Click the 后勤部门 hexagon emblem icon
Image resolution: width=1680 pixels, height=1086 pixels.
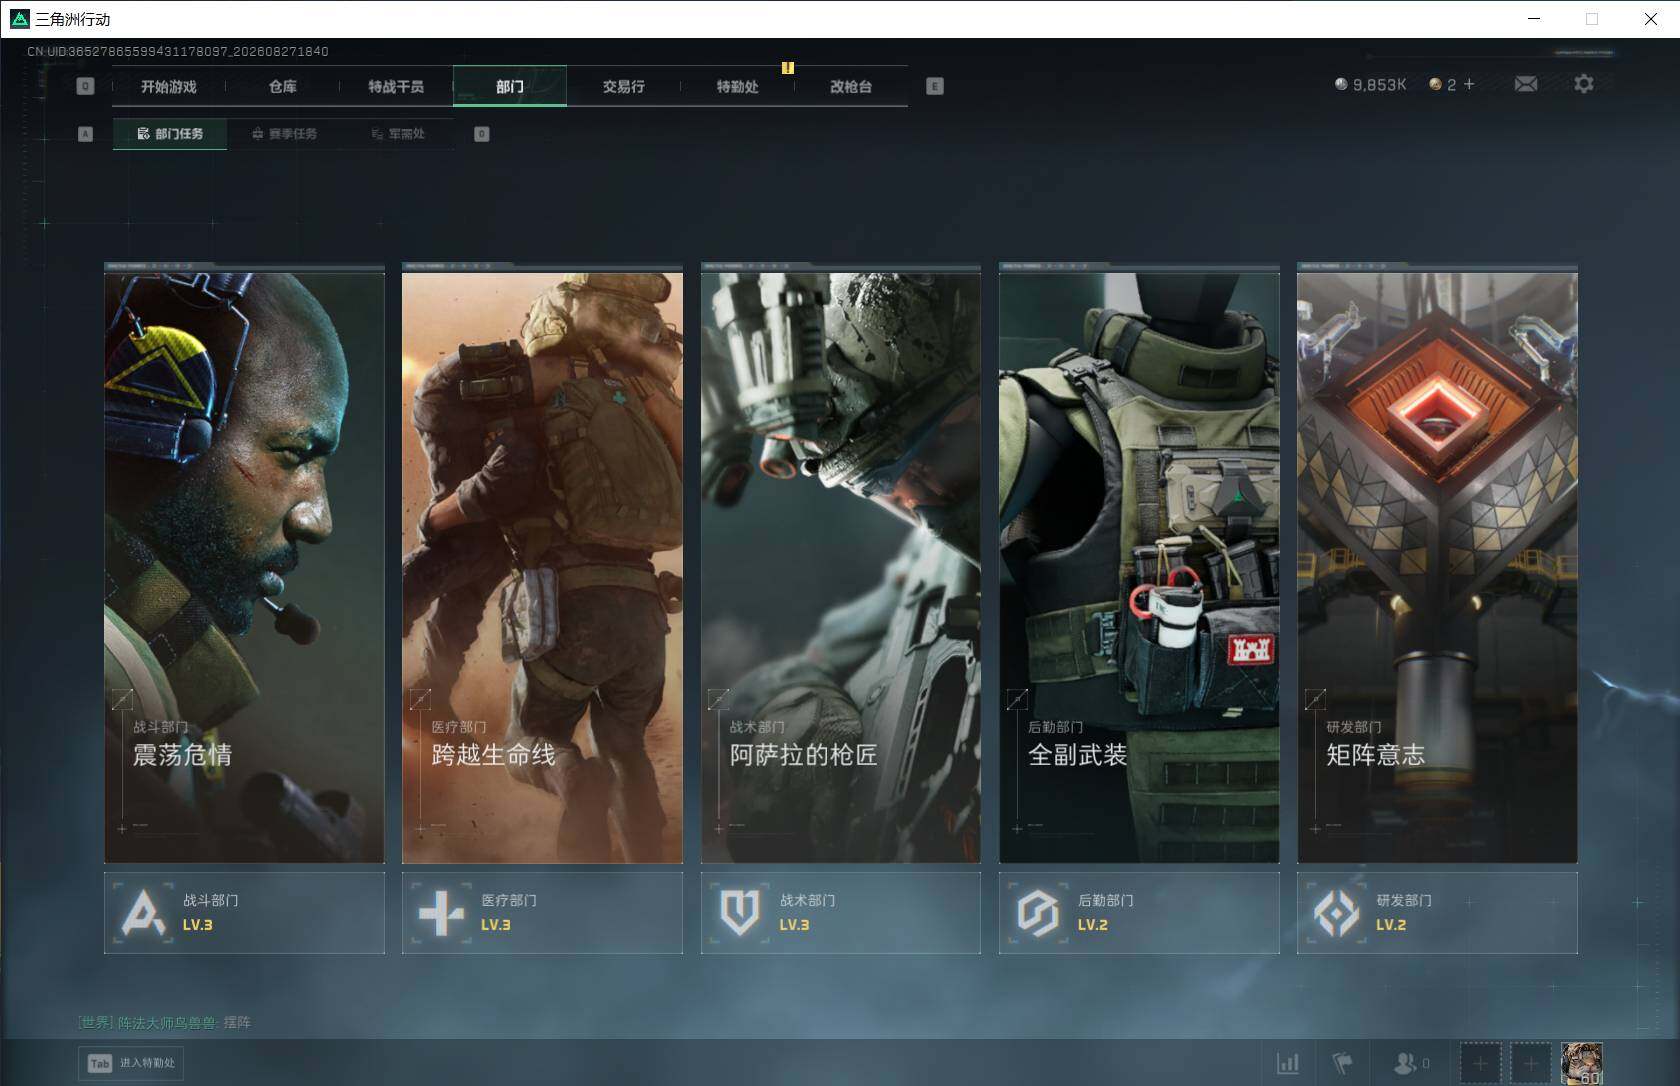(x=1038, y=912)
